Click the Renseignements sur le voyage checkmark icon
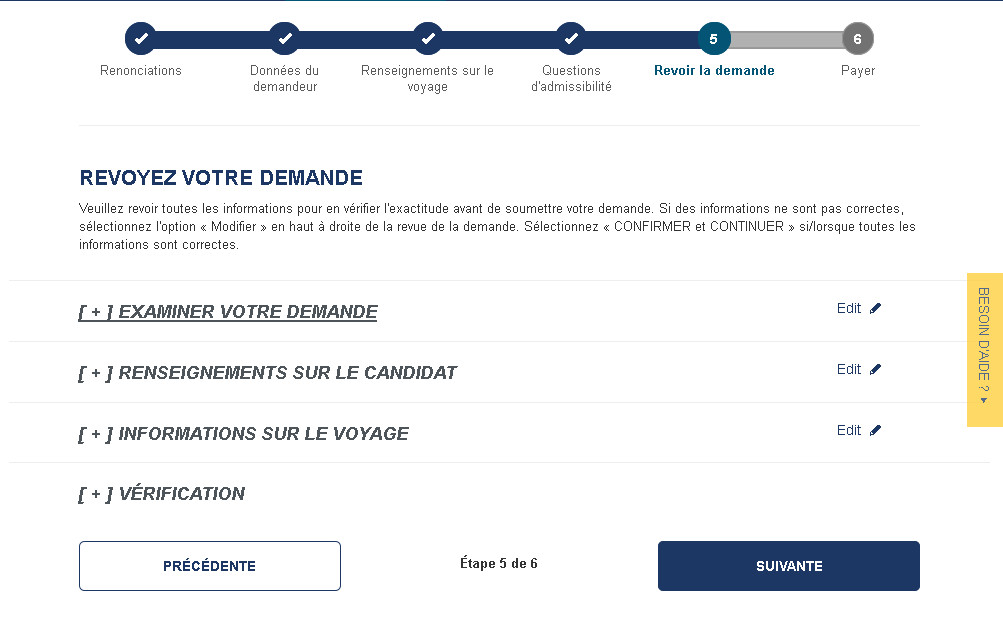The image size is (1003, 617). click(x=427, y=39)
